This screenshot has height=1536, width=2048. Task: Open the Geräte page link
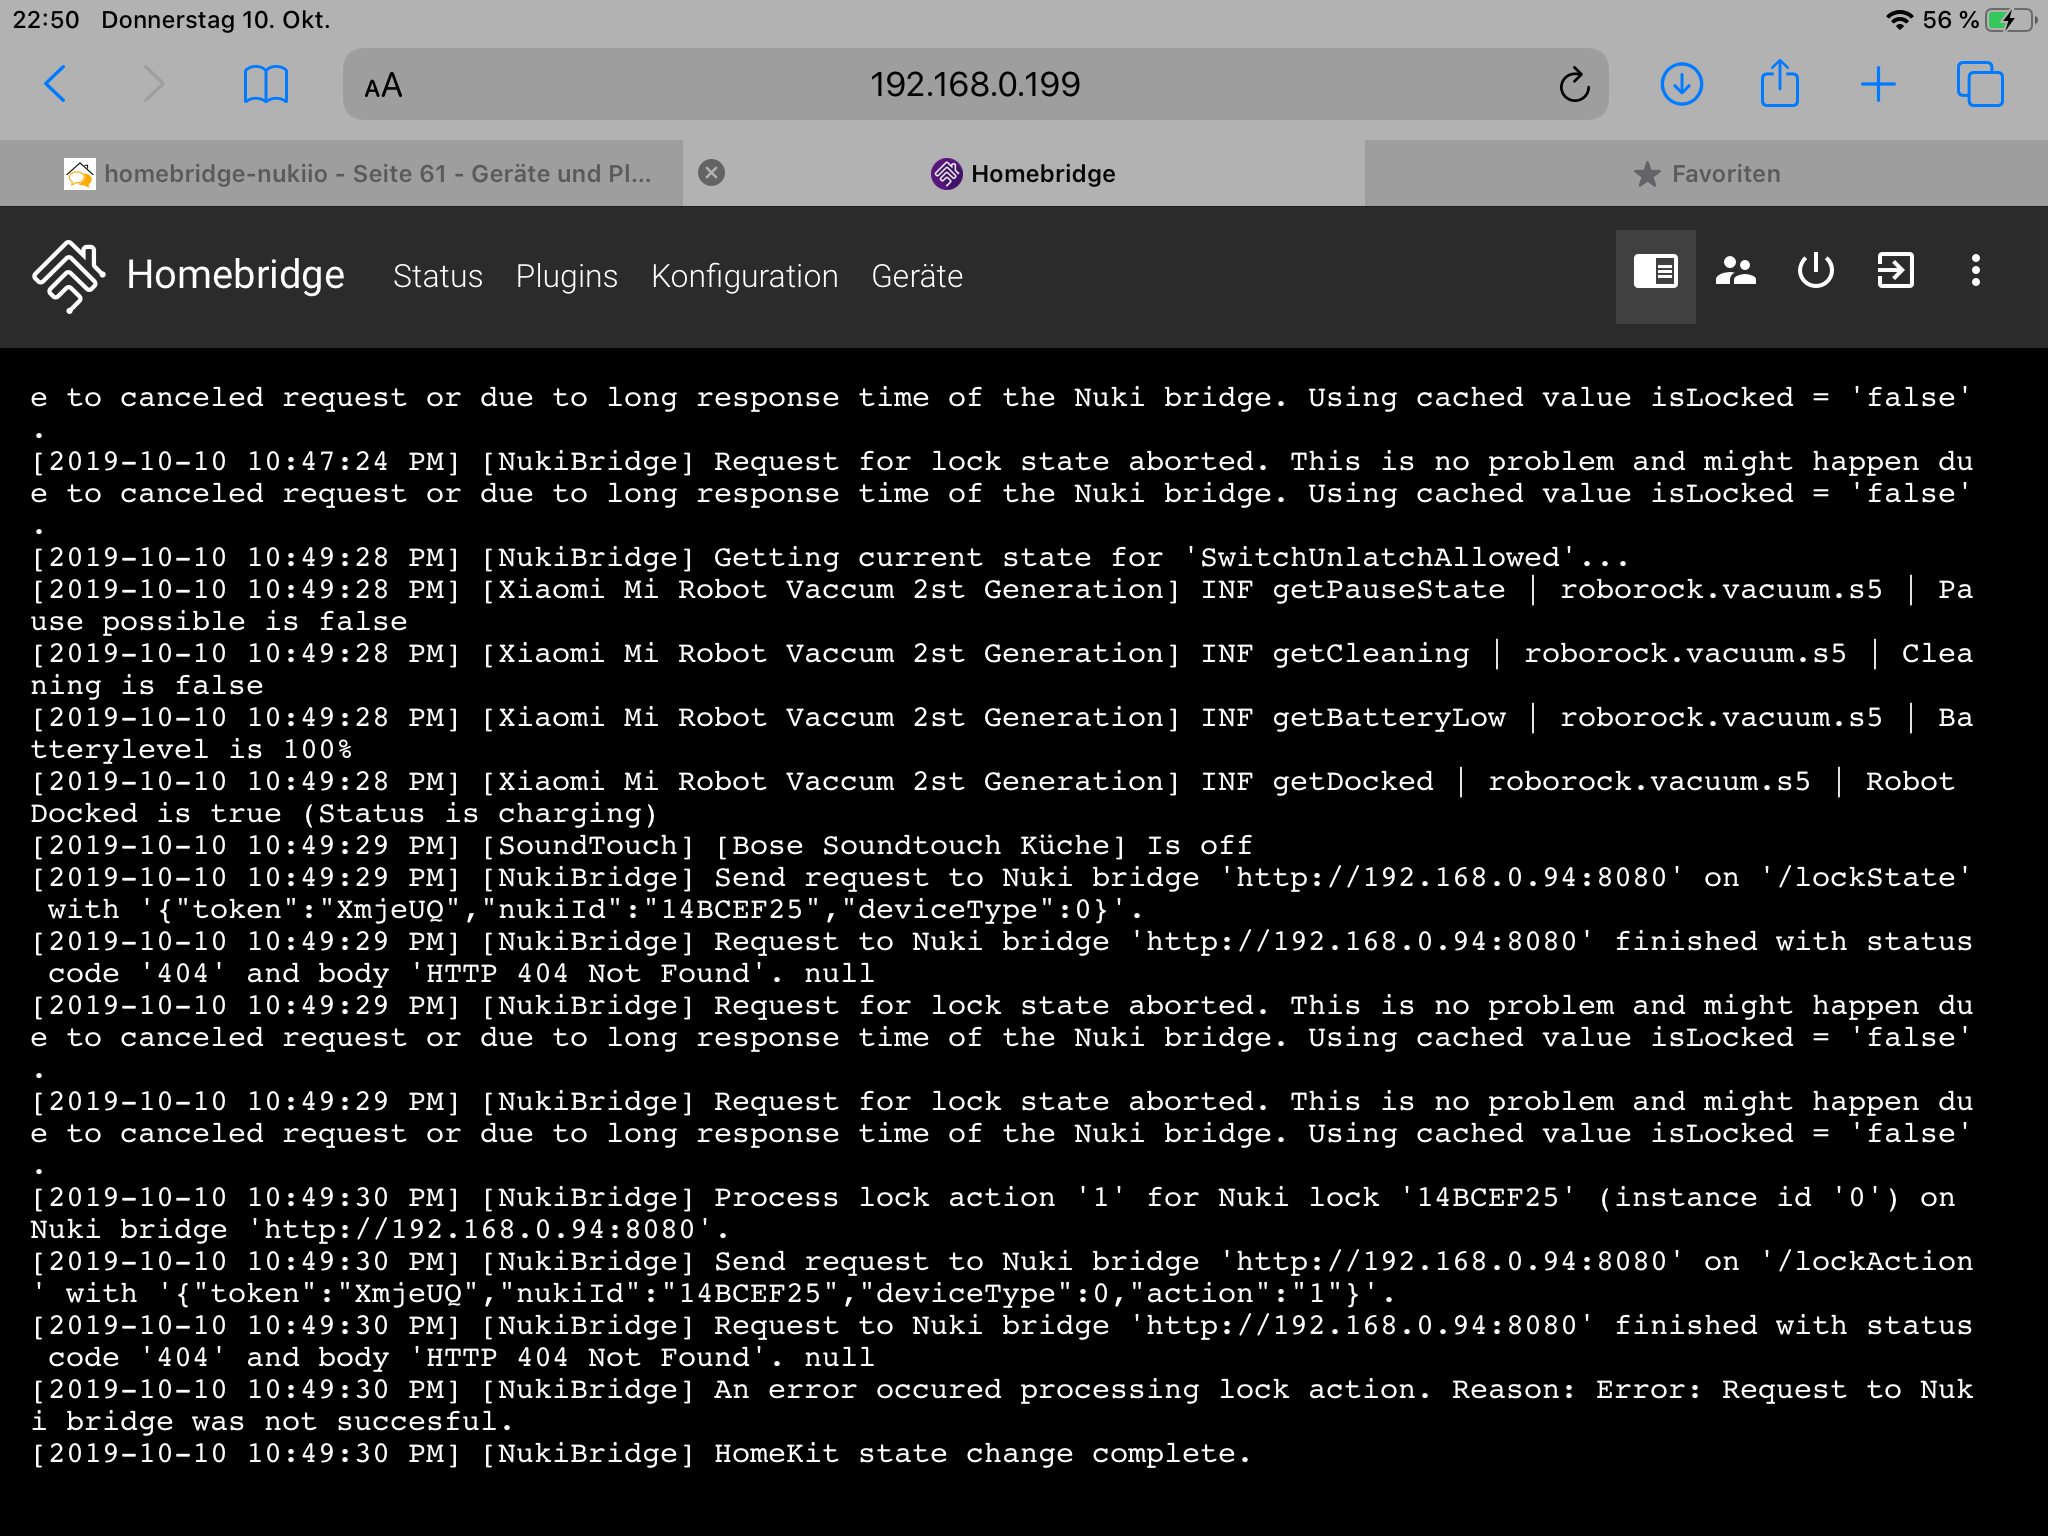(x=916, y=277)
